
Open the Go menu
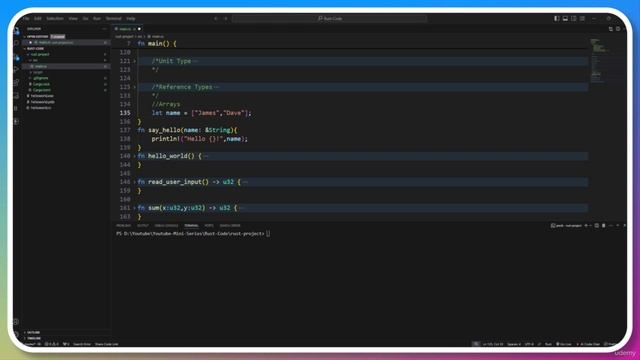[x=85, y=18]
